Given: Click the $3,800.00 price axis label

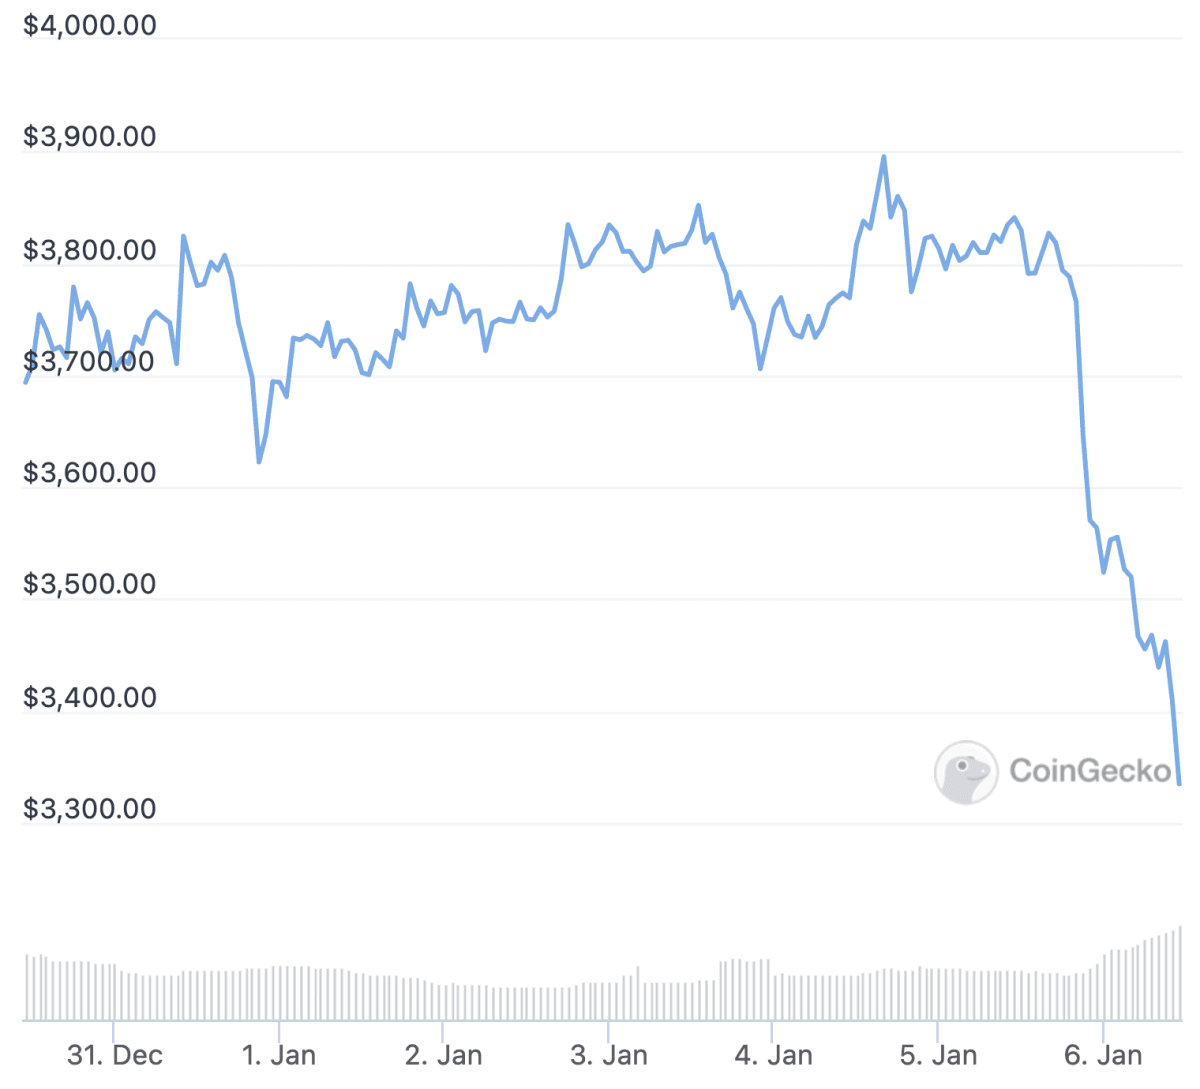Looking at the screenshot, I should [x=90, y=250].
